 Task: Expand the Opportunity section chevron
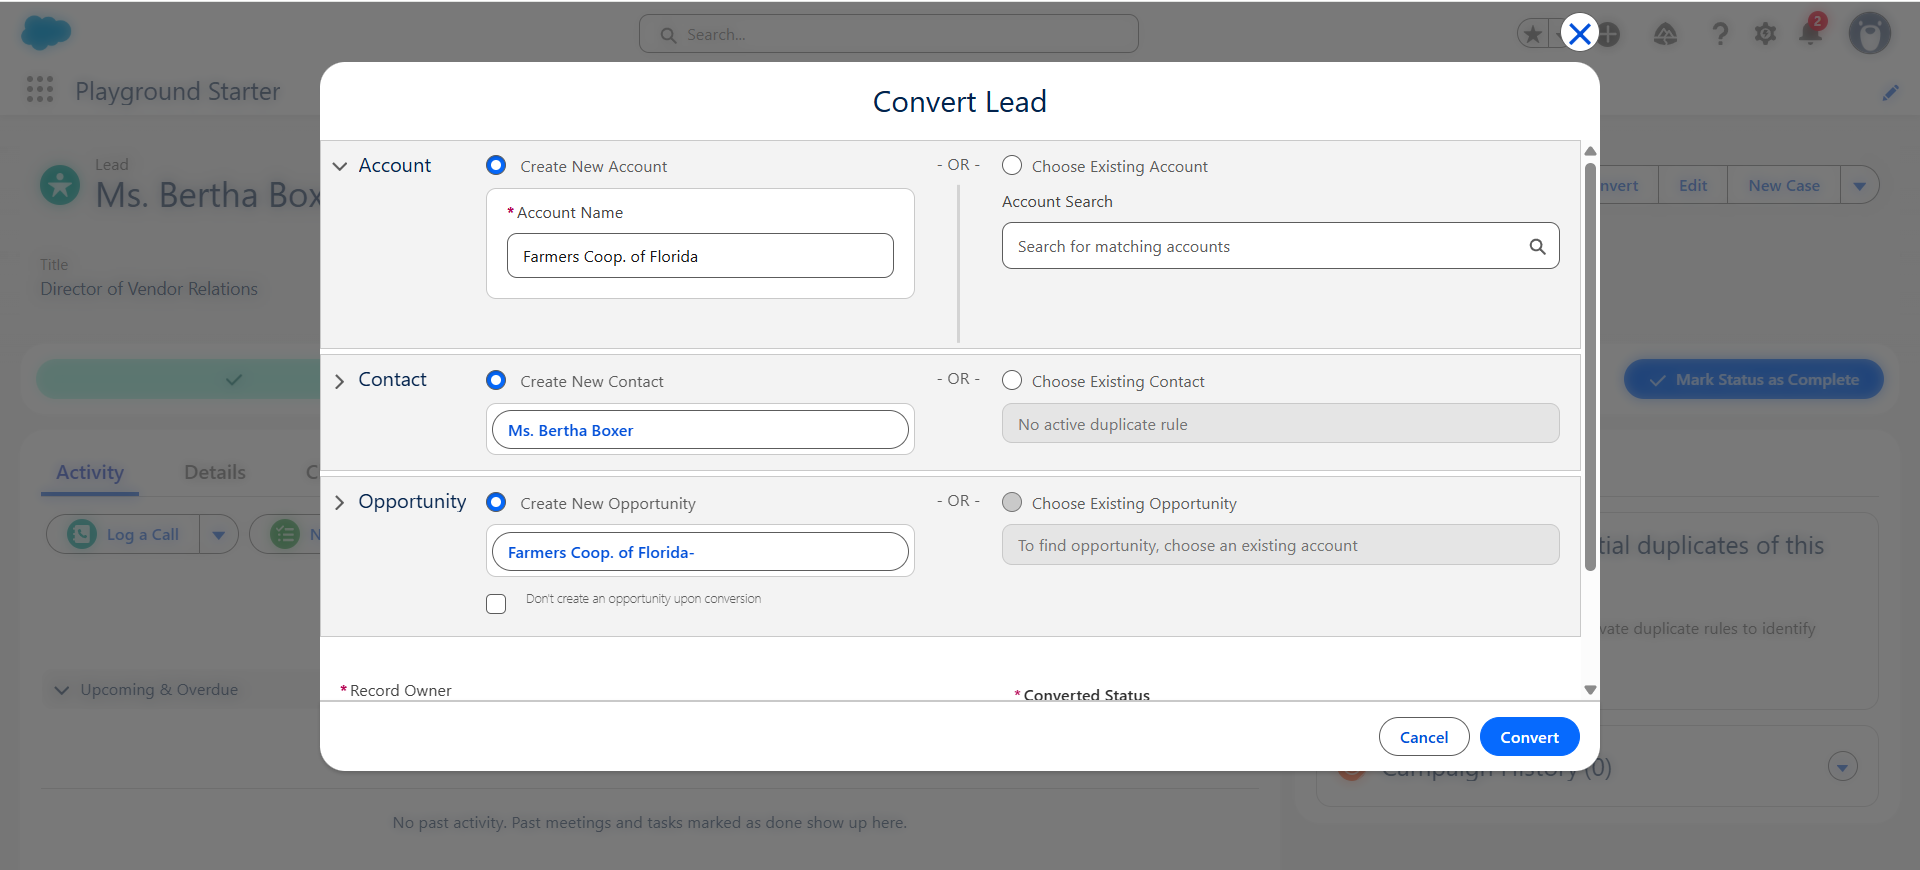point(340,502)
